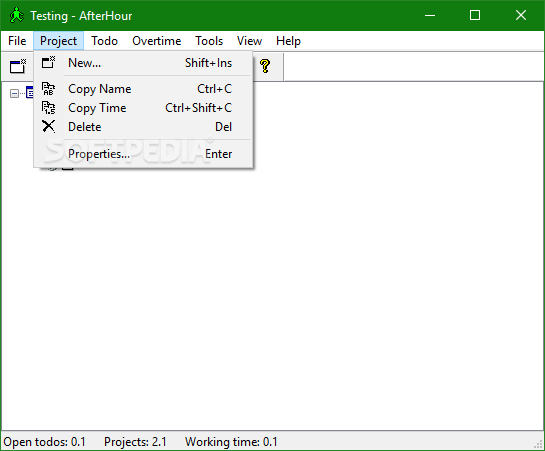Image resolution: width=545 pixels, height=451 pixels.
Task: Maximize the AfterHour window
Action: coord(475,15)
